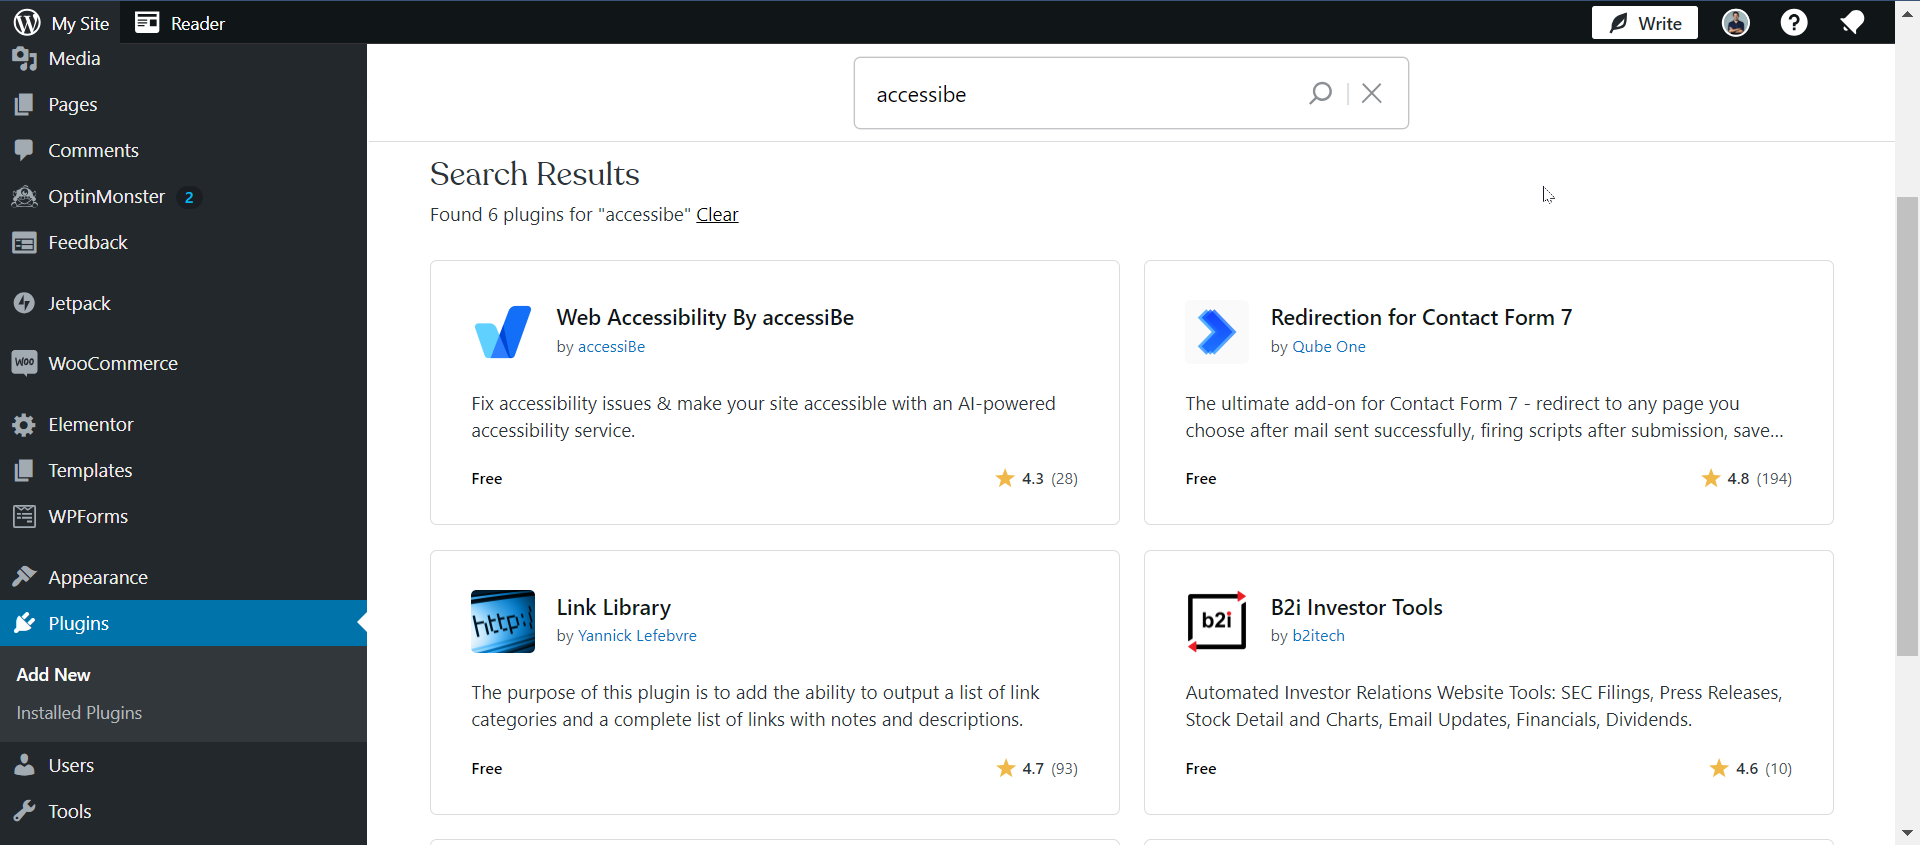Click the accessiBe author link
1920x845 pixels.
611,346
